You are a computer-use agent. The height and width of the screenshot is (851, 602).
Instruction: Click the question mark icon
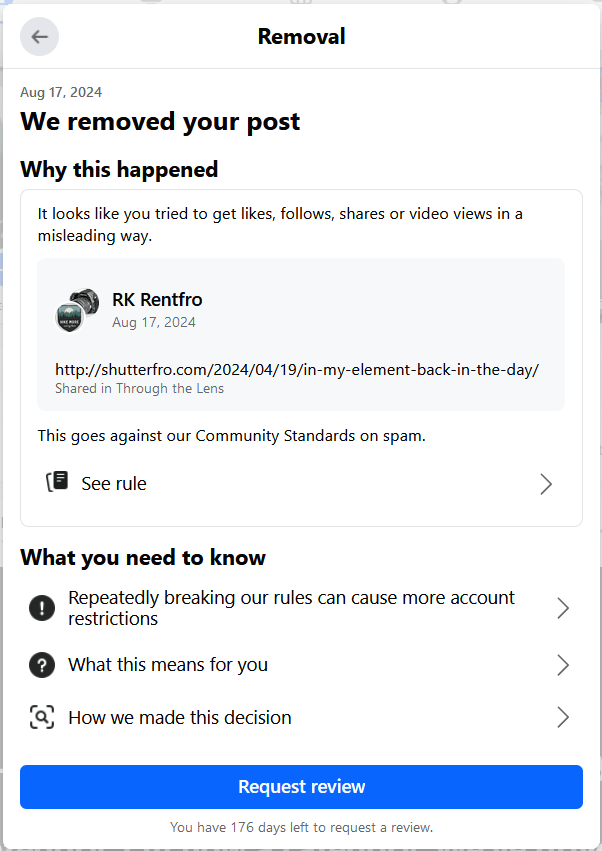tap(42, 665)
